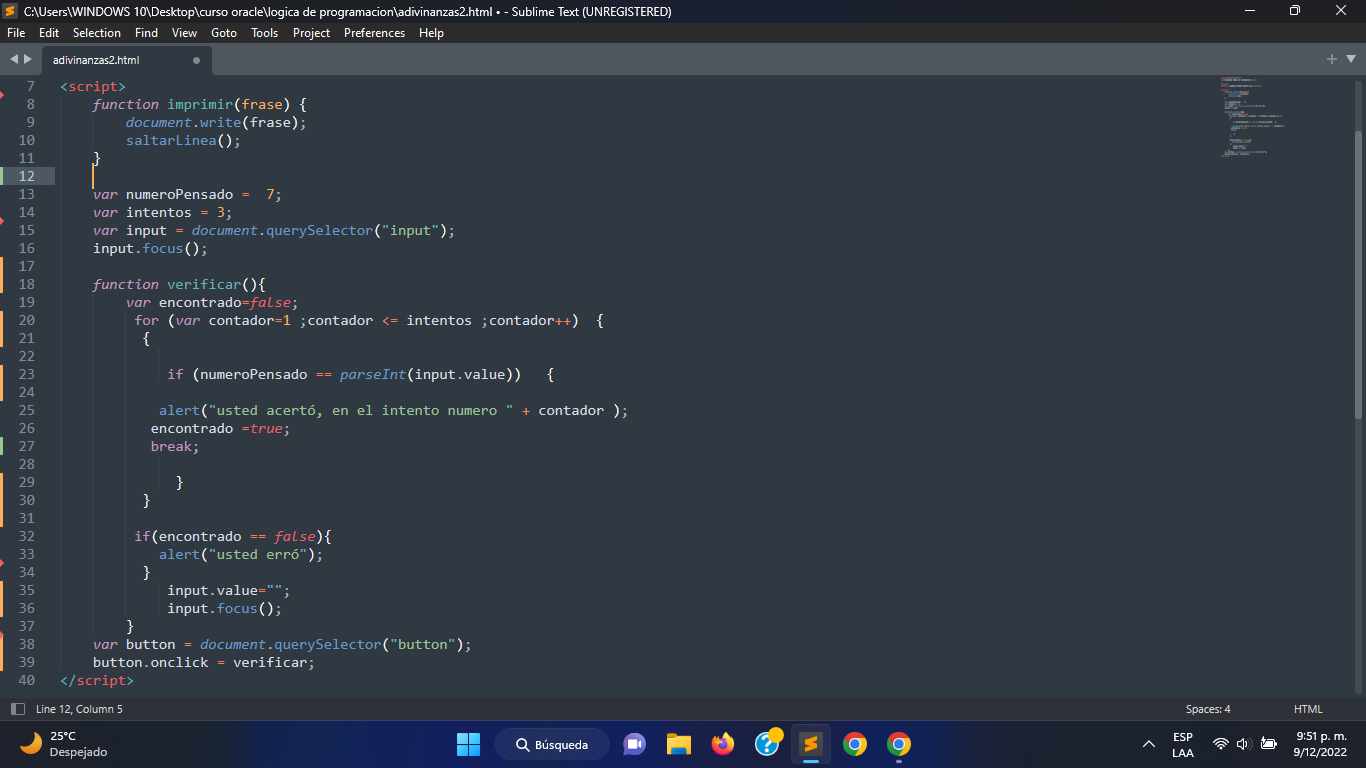Click line number 40 in the gutter
The width and height of the screenshot is (1366, 768).
coord(26,680)
